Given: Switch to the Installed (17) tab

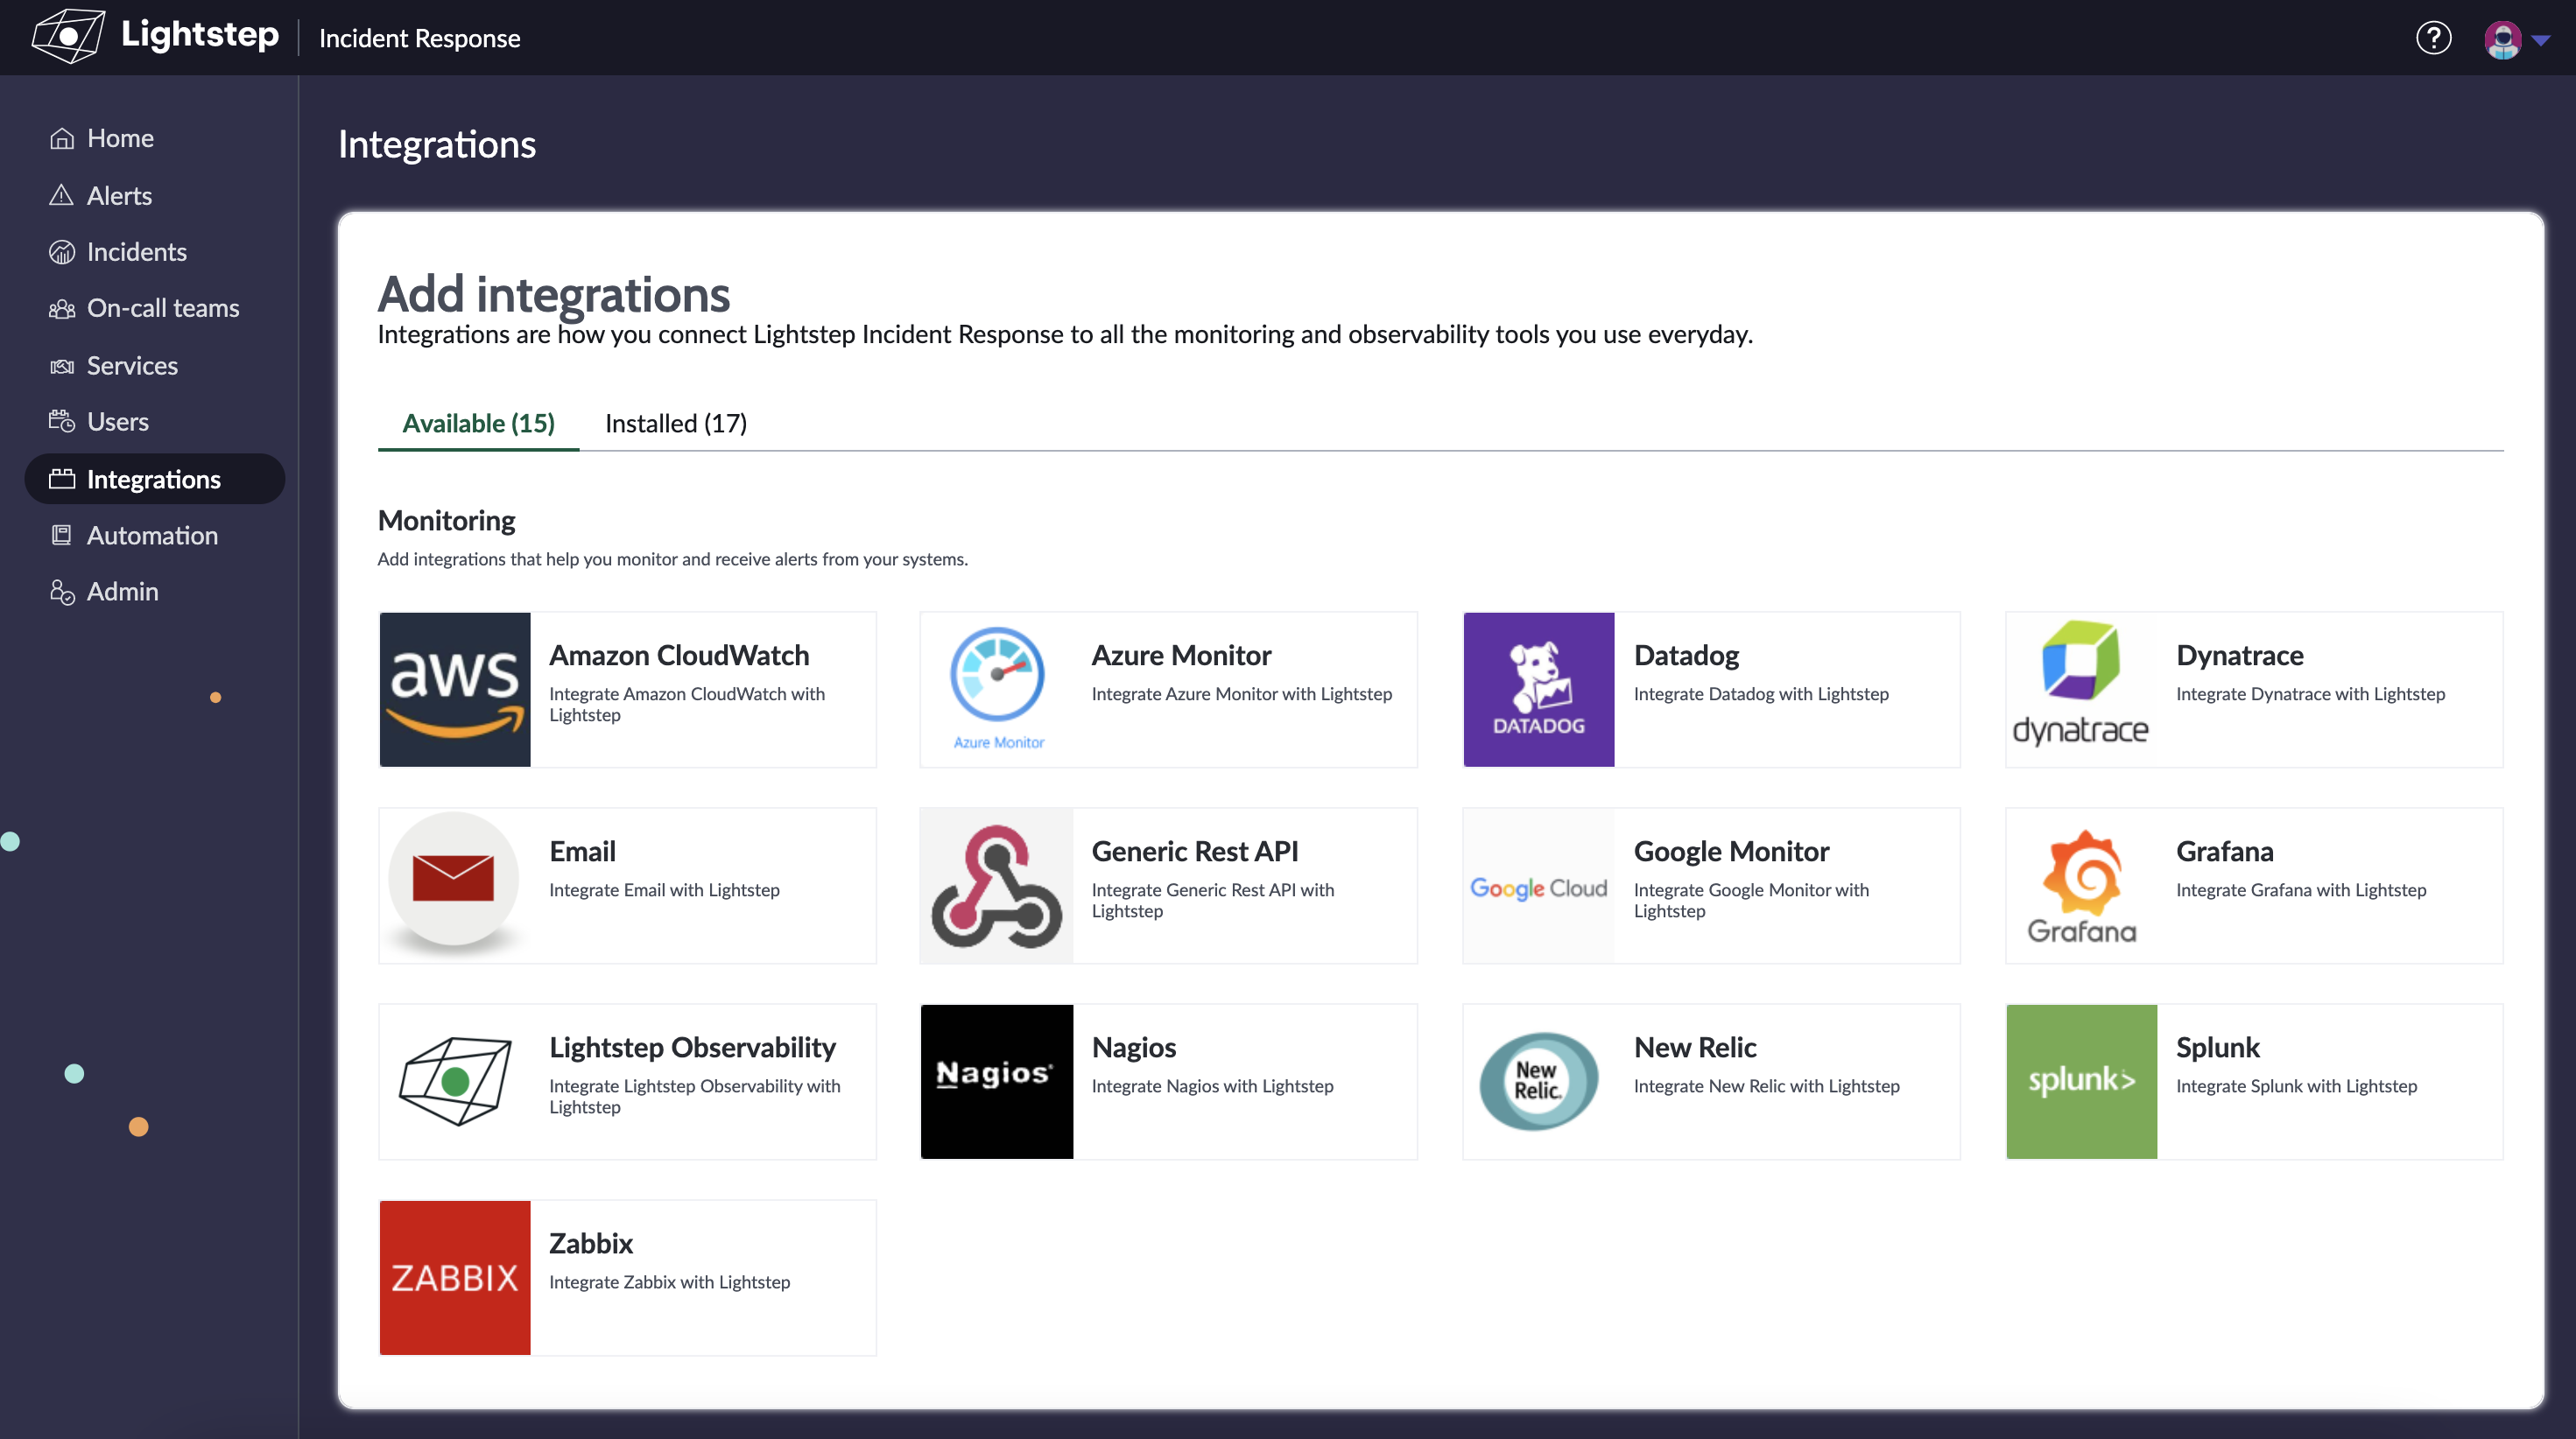Looking at the screenshot, I should (x=676, y=423).
